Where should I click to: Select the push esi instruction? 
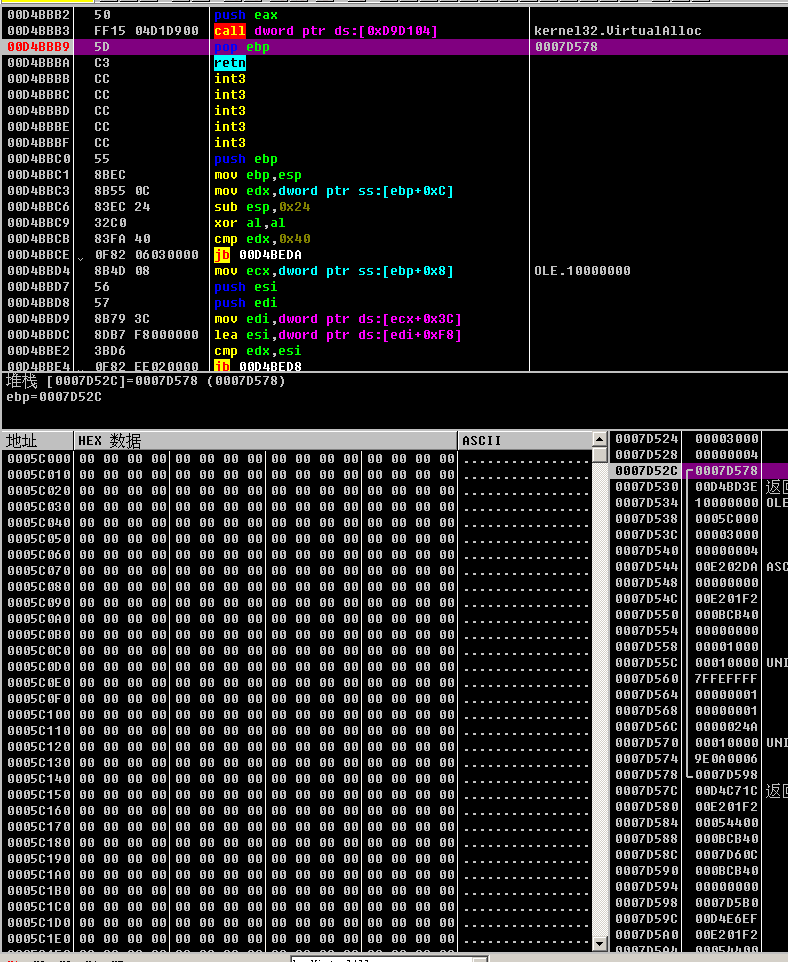tap(245, 287)
